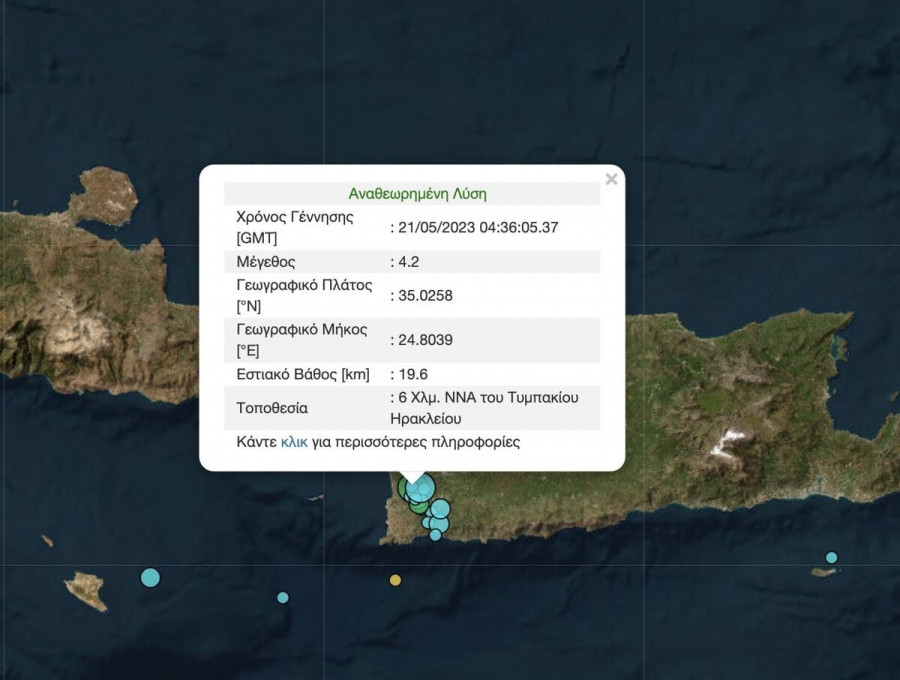Select the large cyan marker west of Gavdos island

pyautogui.click(x=150, y=577)
